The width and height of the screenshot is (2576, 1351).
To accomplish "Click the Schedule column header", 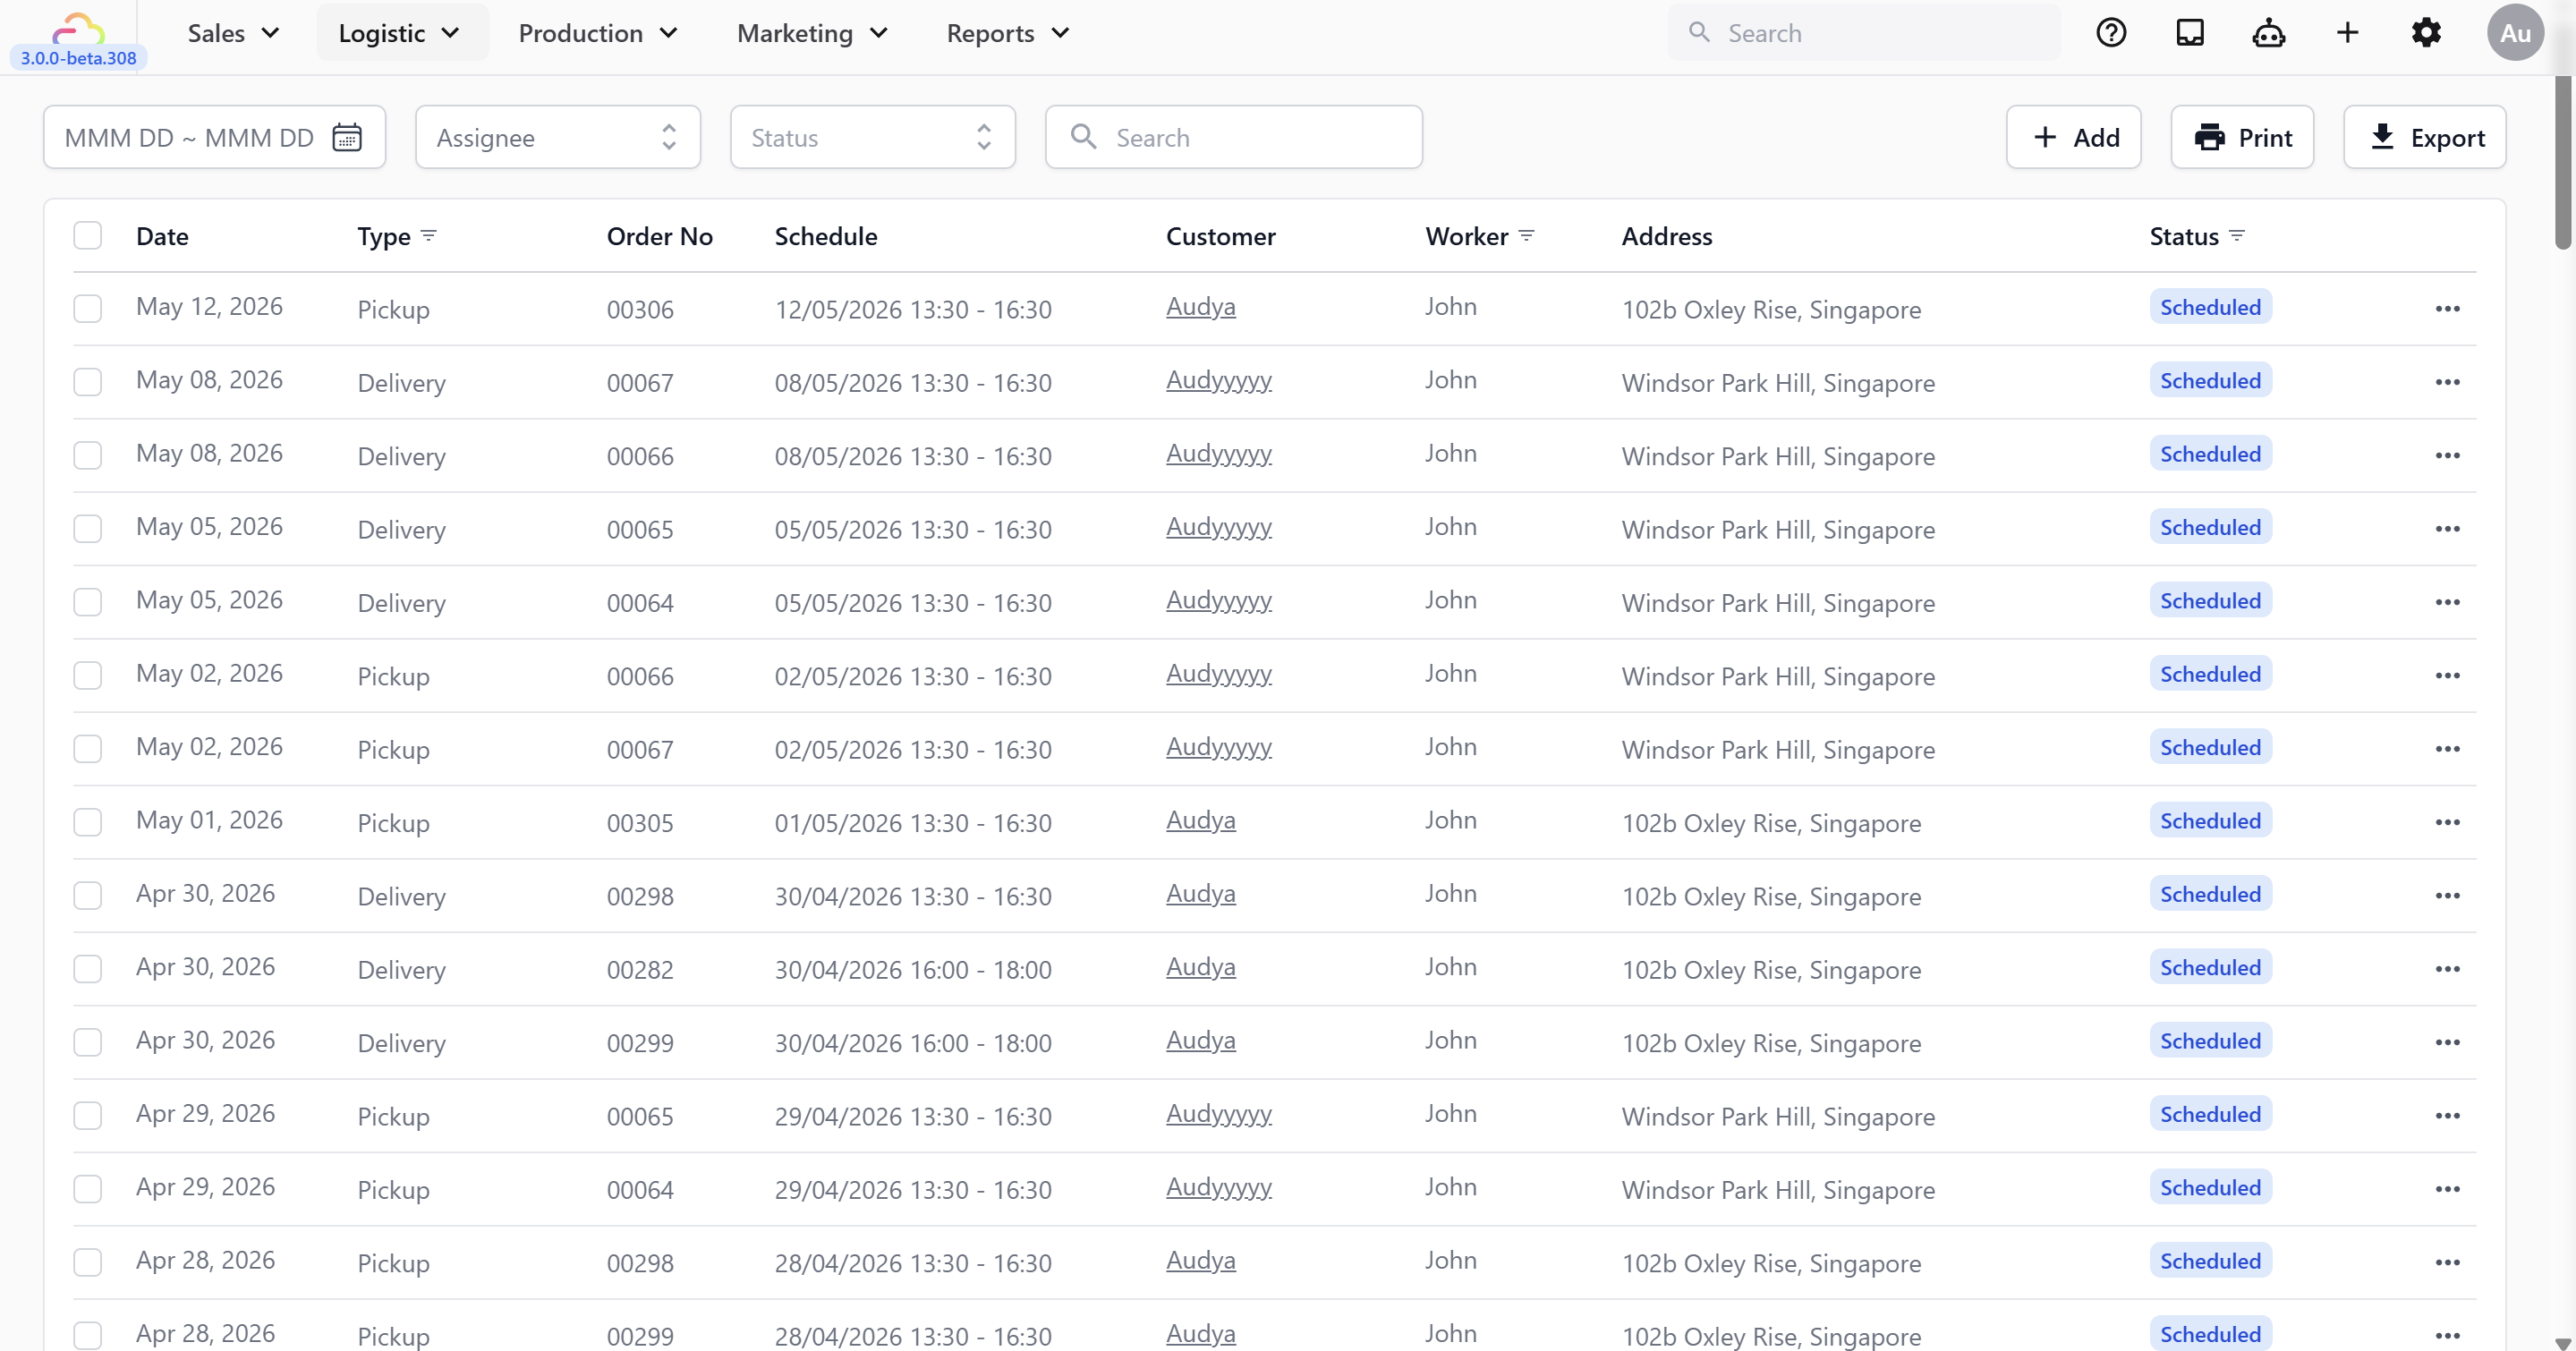I will tap(826, 236).
